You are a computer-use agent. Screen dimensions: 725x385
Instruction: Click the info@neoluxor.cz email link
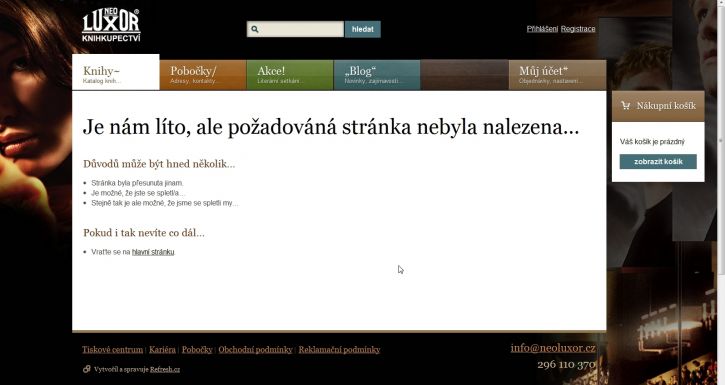click(553, 348)
